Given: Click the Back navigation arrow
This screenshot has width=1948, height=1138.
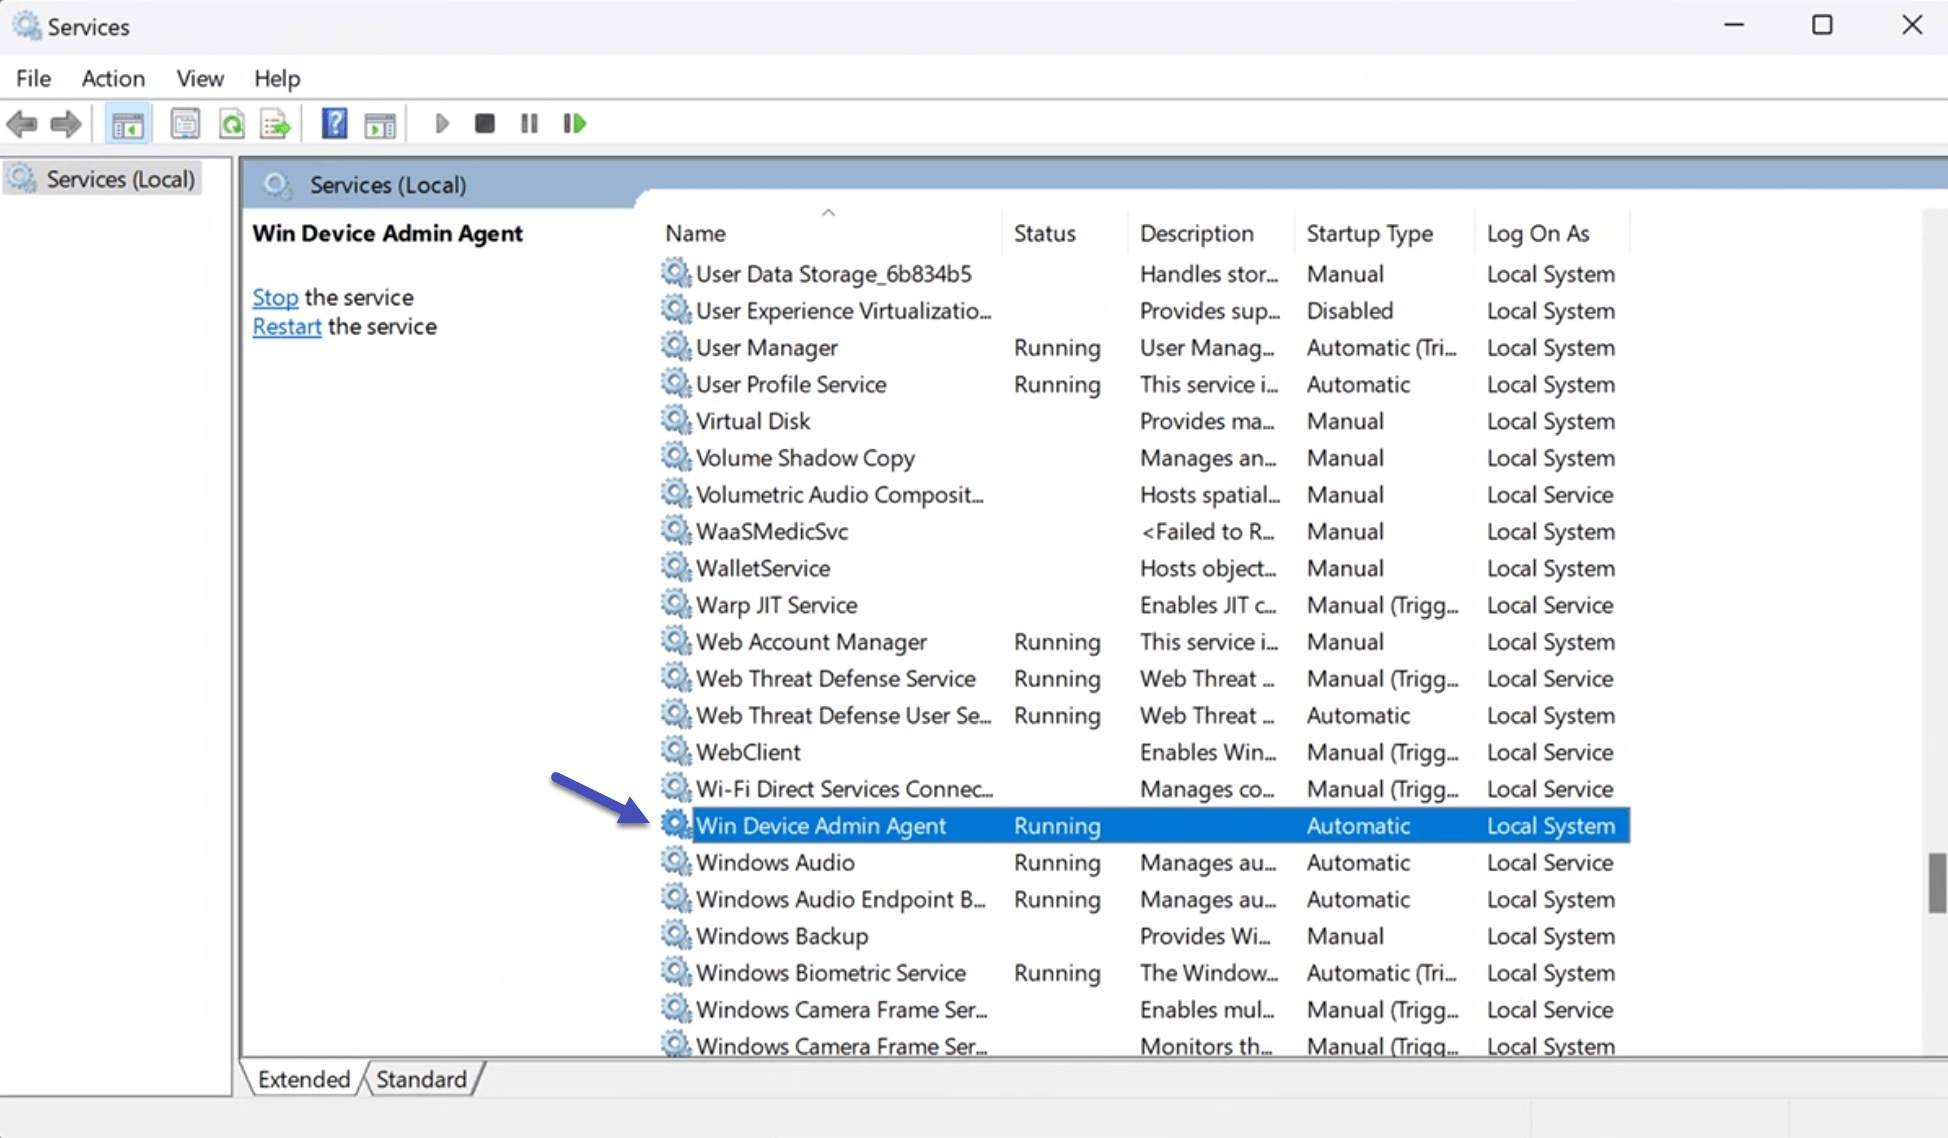Looking at the screenshot, I should pyautogui.click(x=22, y=123).
